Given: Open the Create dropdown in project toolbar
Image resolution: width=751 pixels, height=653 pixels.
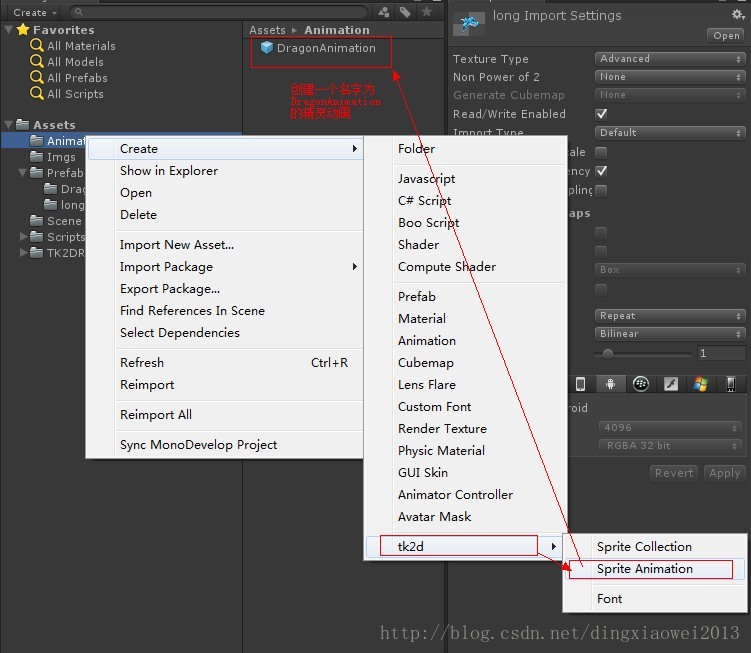Looking at the screenshot, I should pos(34,12).
